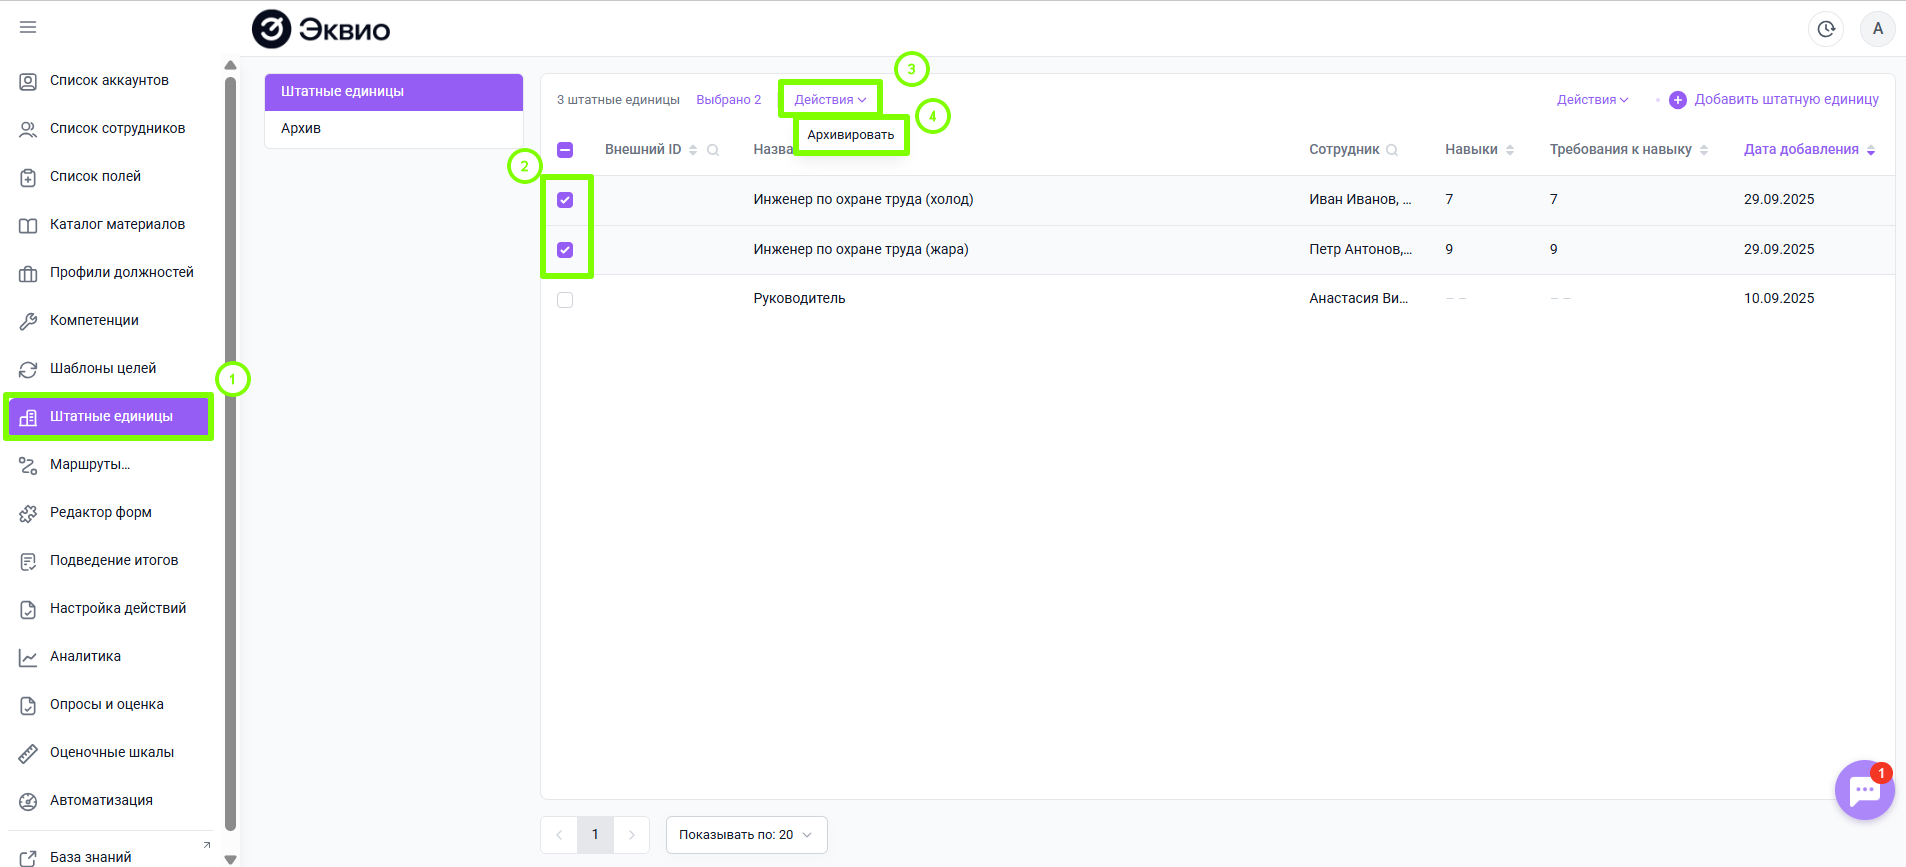Click employee Анастасия Ви… cell
Image resolution: width=1906 pixels, height=867 pixels.
tap(1358, 299)
